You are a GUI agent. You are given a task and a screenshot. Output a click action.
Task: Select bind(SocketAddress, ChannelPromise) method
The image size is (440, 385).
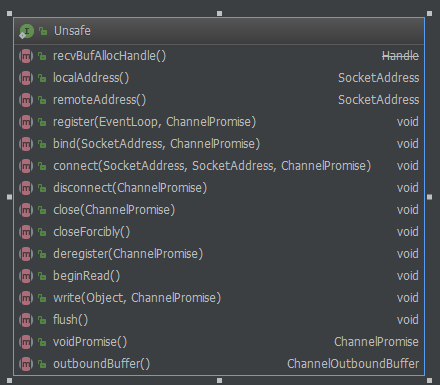point(156,144)
